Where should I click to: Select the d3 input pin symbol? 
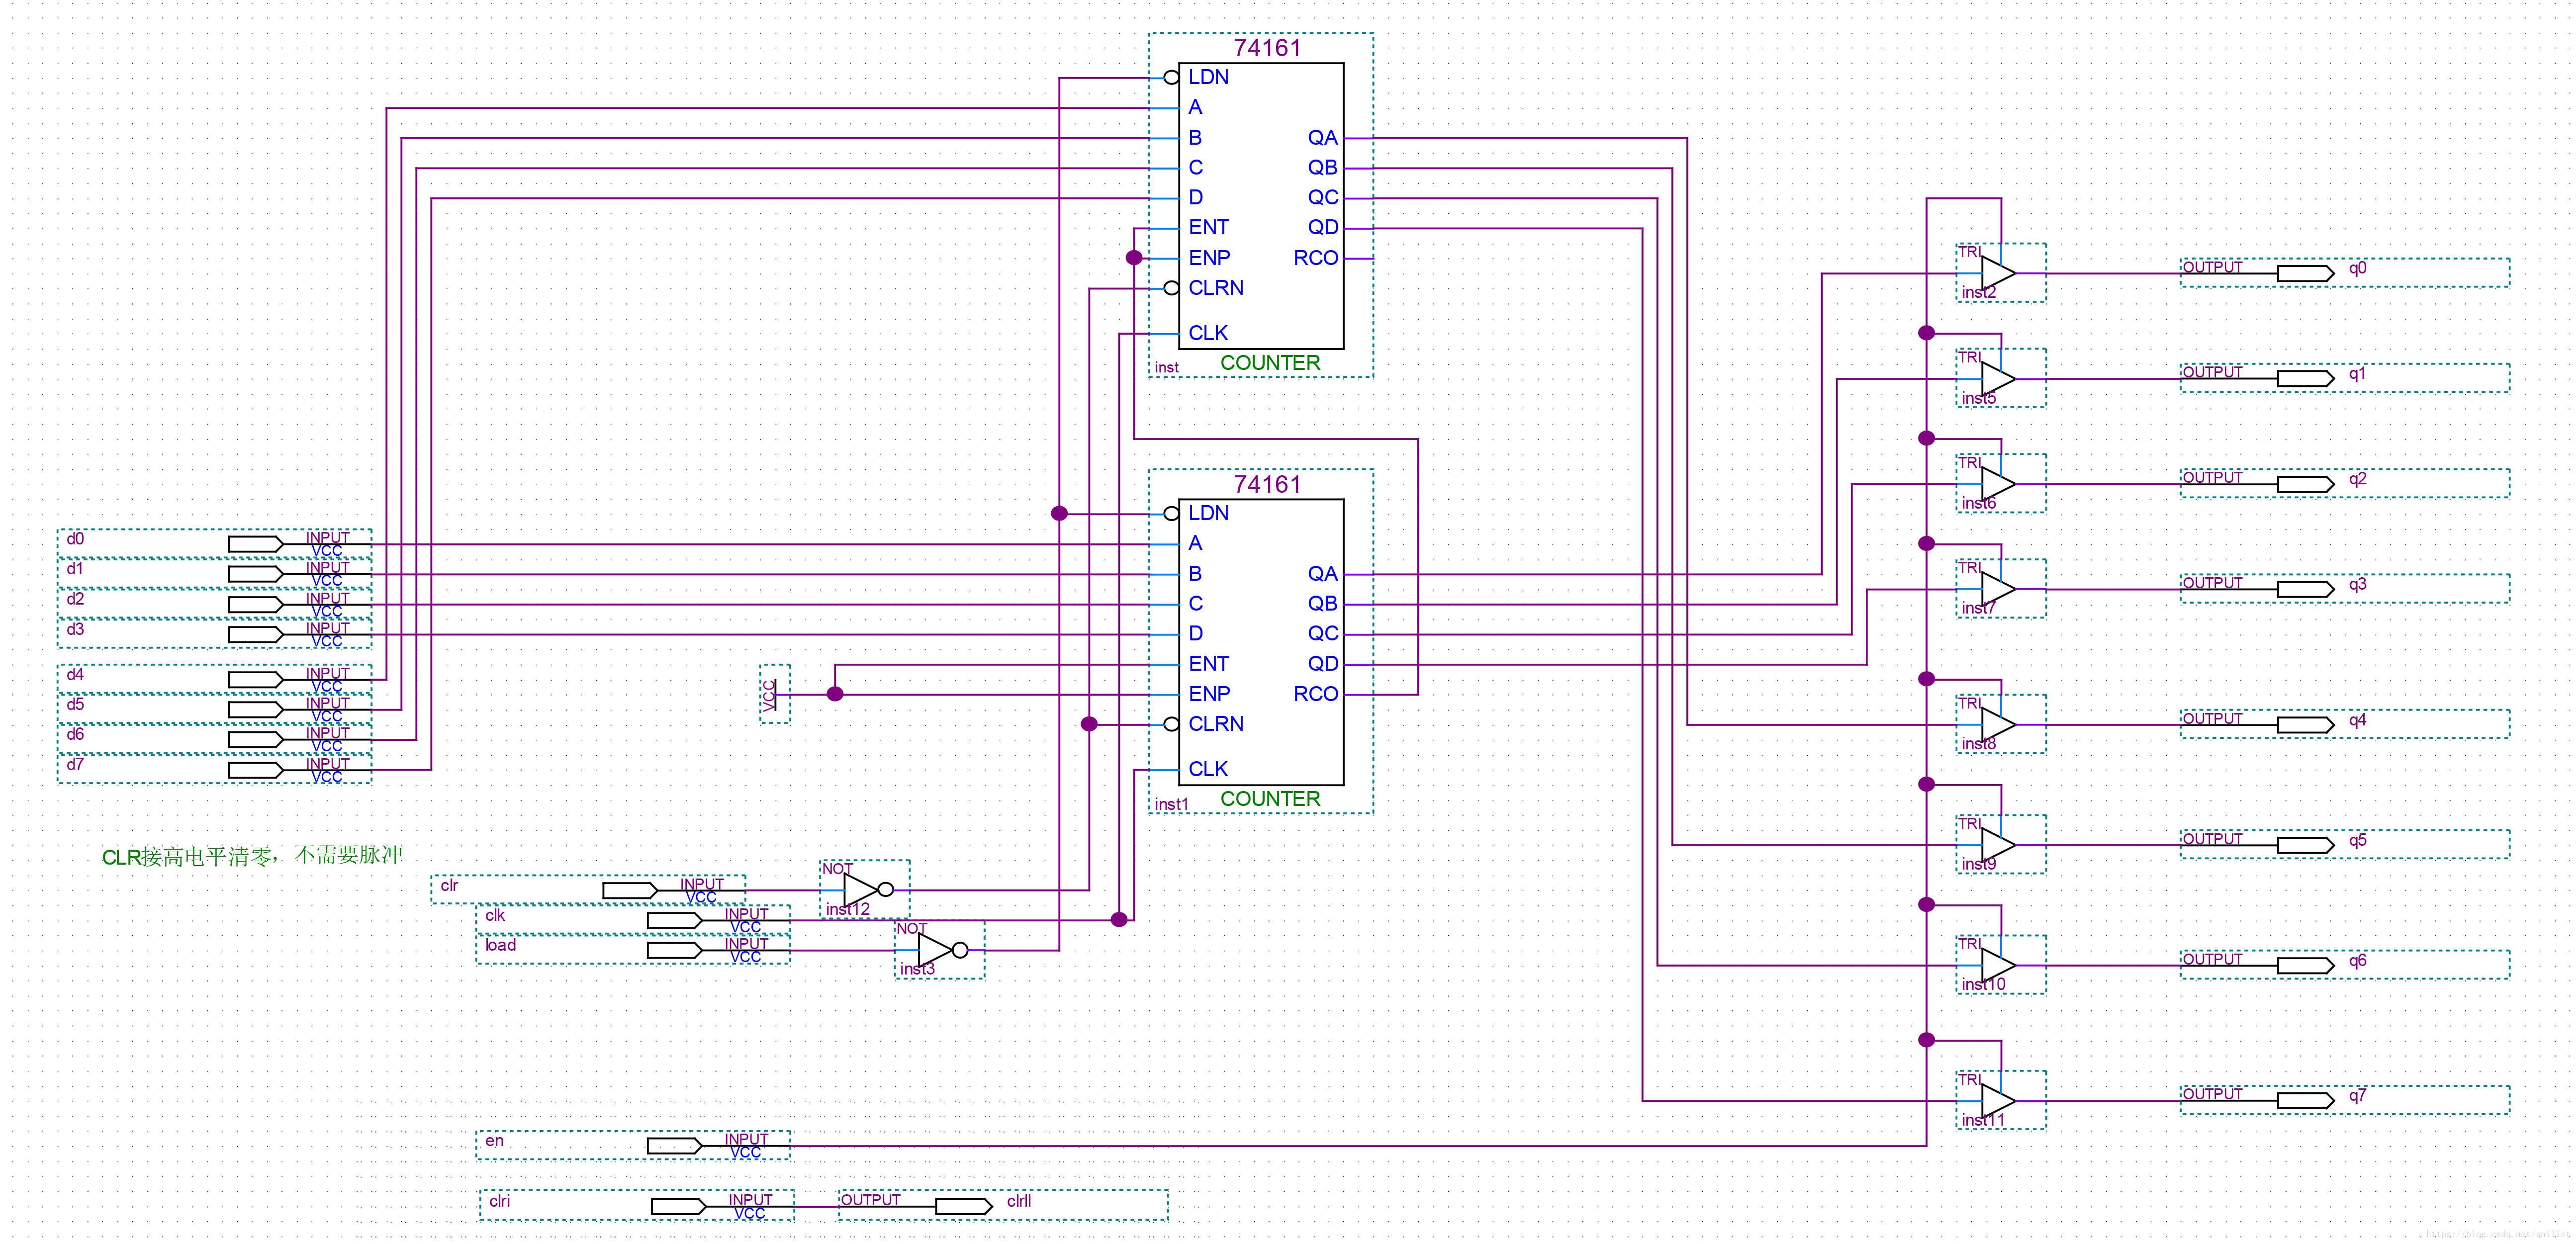click(x=214, y=634)
